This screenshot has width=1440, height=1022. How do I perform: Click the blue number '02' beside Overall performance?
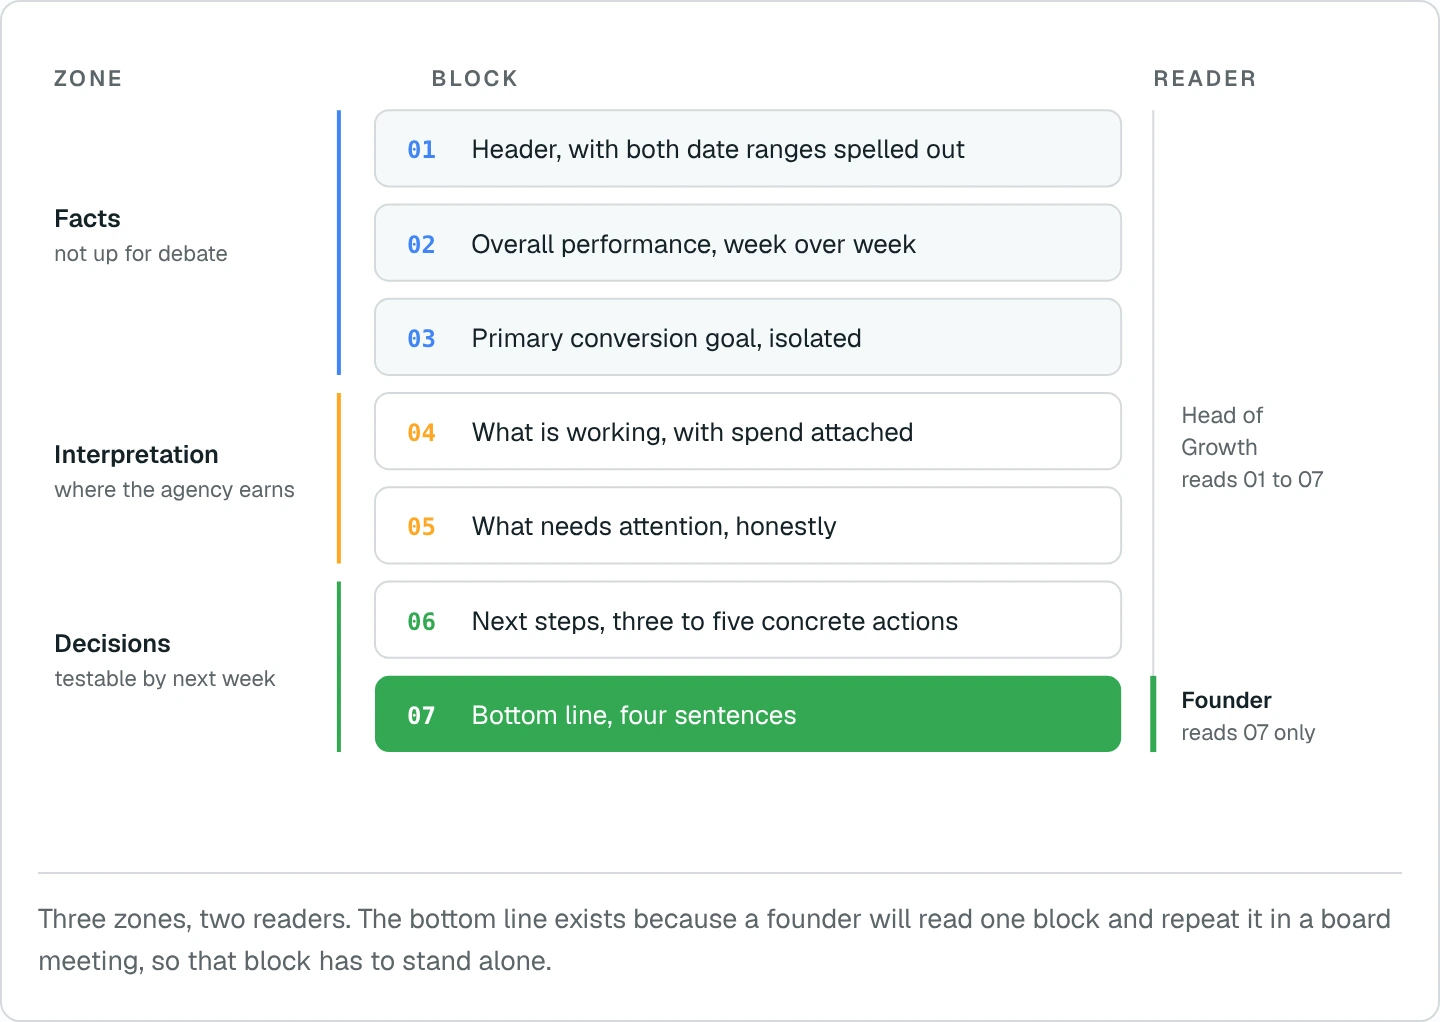421,244
